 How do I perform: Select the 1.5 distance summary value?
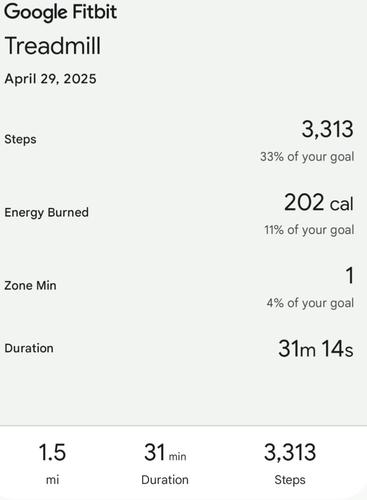click(x=52, y=452)
